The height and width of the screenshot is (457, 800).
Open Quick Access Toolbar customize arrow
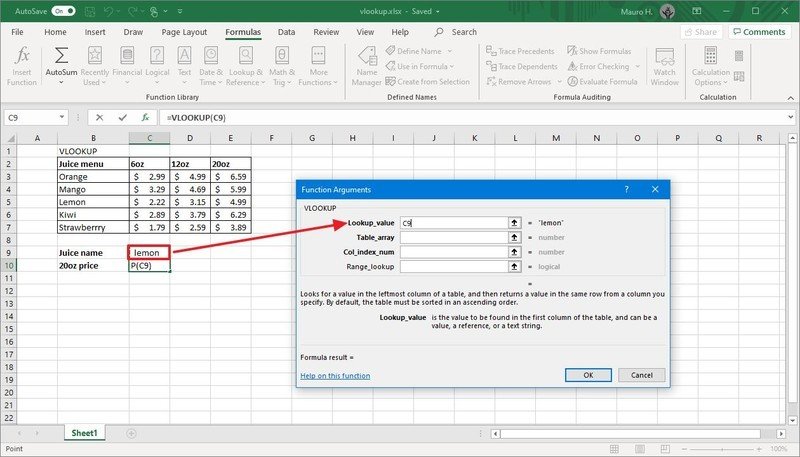(180, 11)
